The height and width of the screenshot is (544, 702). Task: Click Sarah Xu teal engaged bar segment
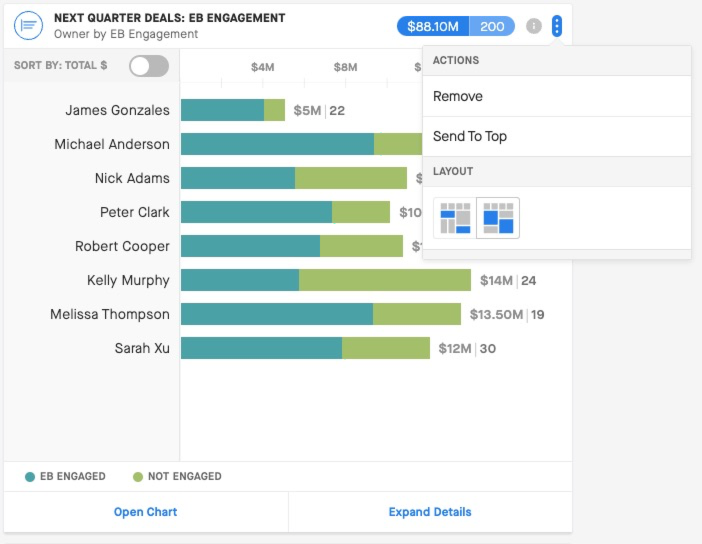click(261, 348)
